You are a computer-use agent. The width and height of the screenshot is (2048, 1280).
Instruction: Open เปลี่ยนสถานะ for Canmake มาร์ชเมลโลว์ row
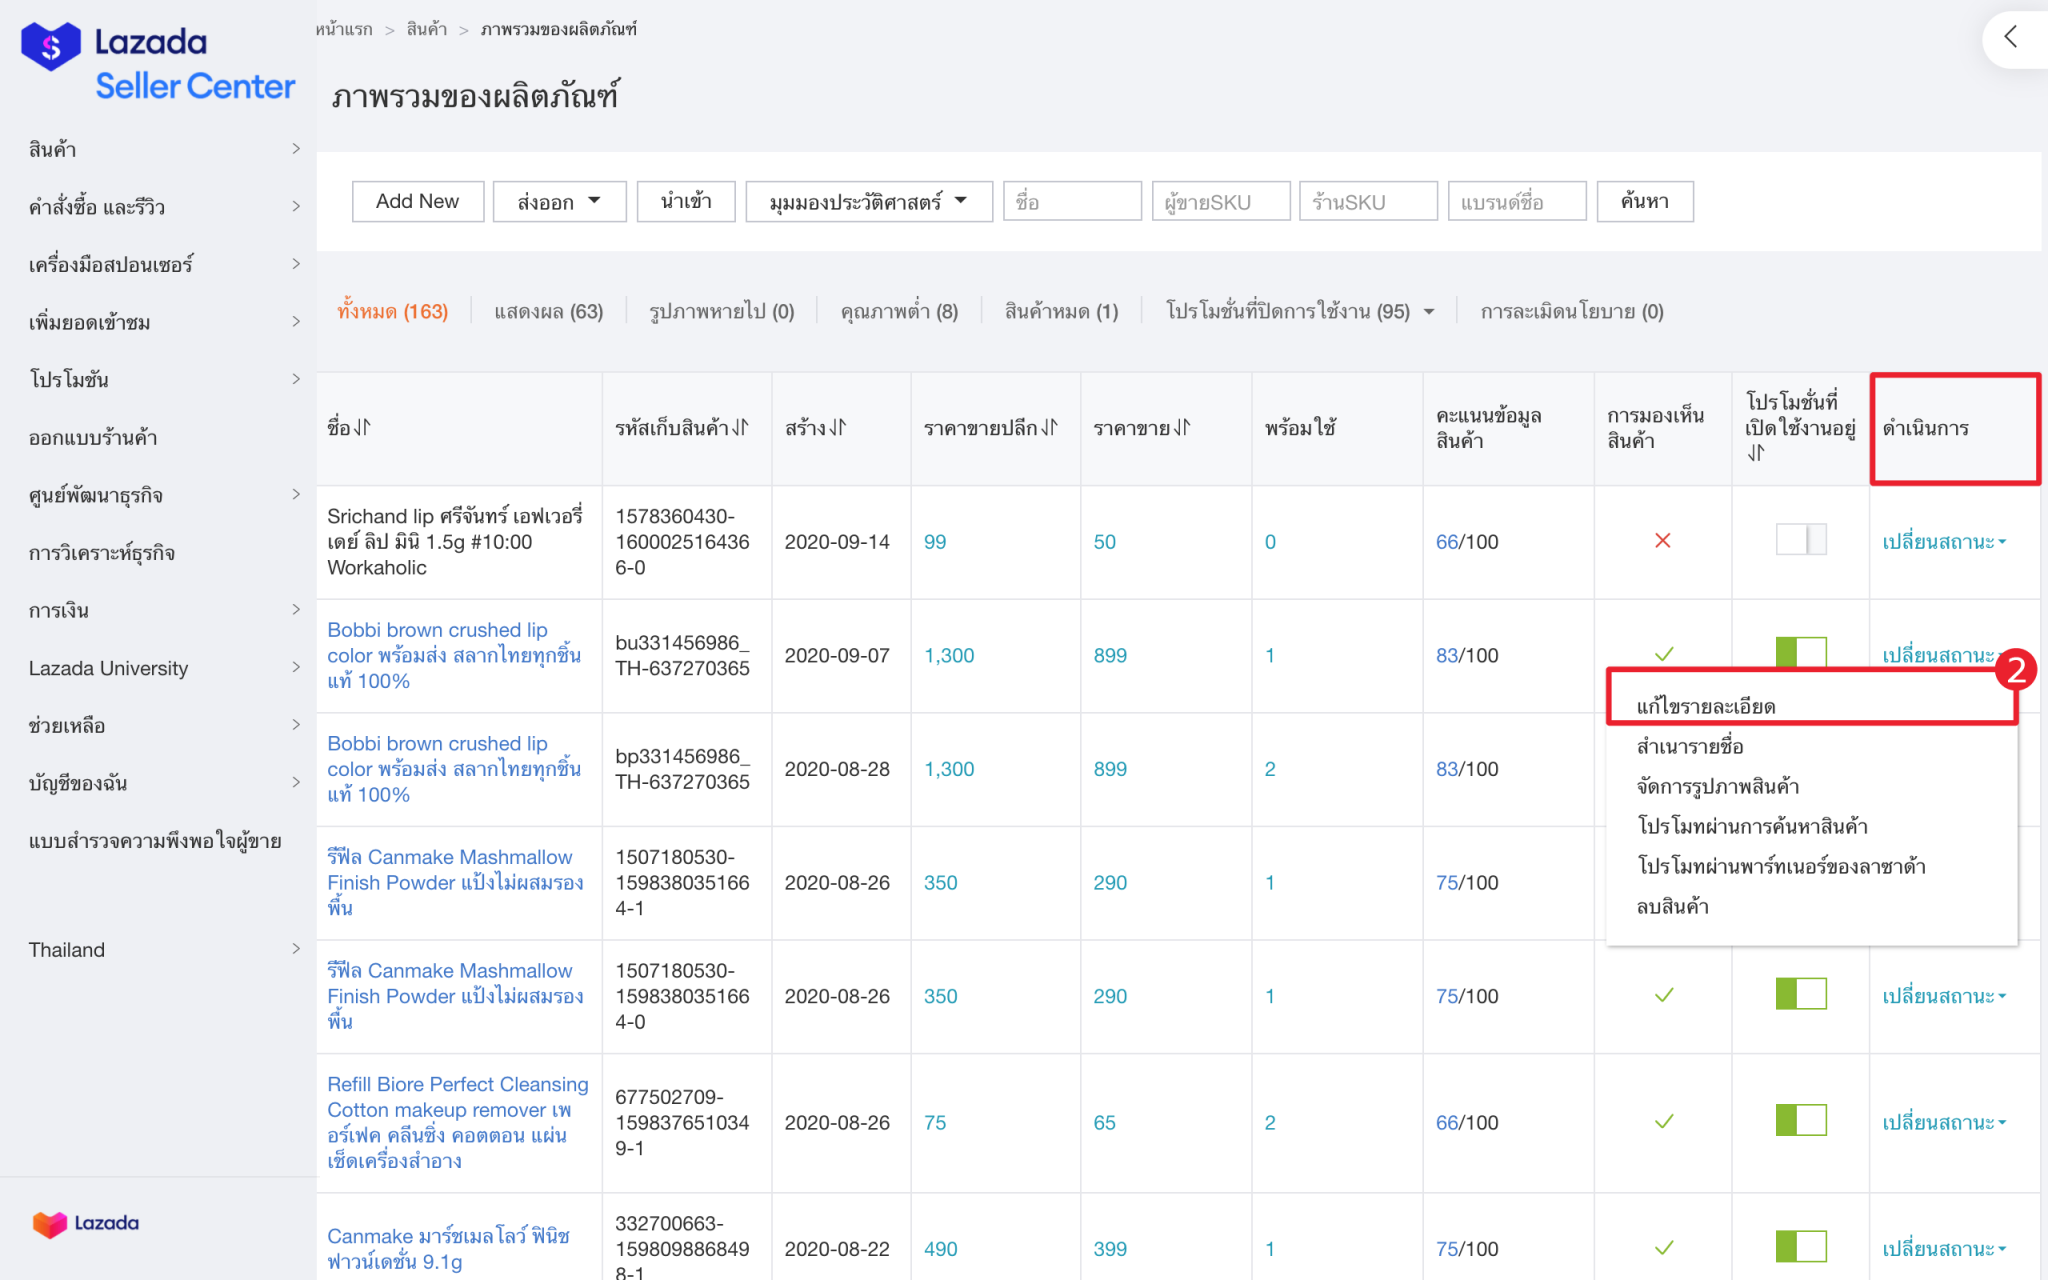click(x=1944, y=1248)
